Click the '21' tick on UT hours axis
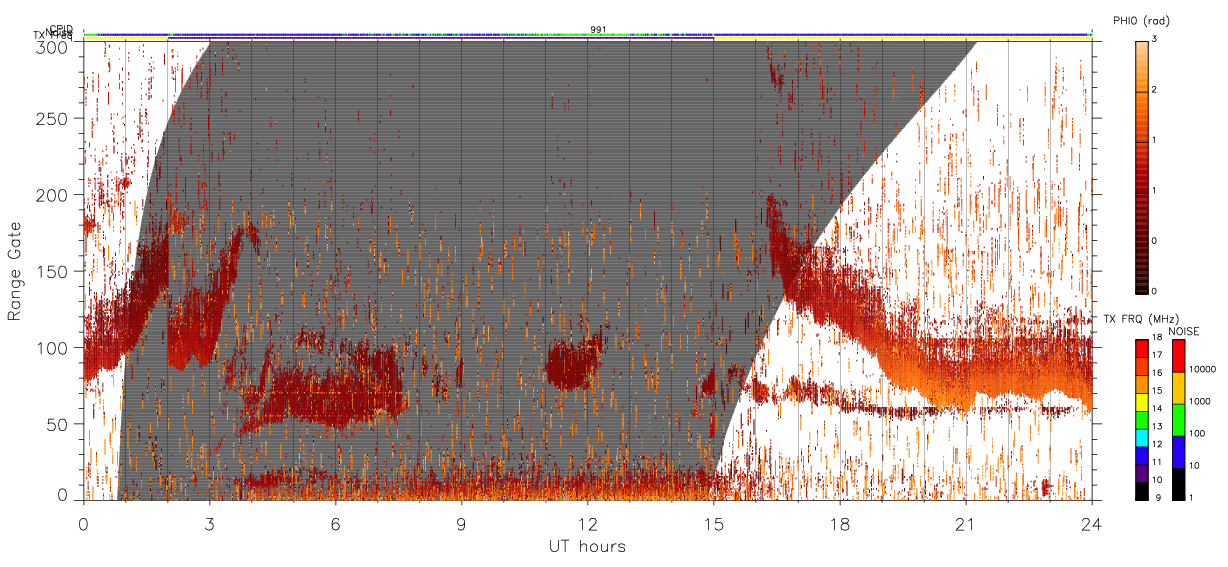 click(965, 523)
